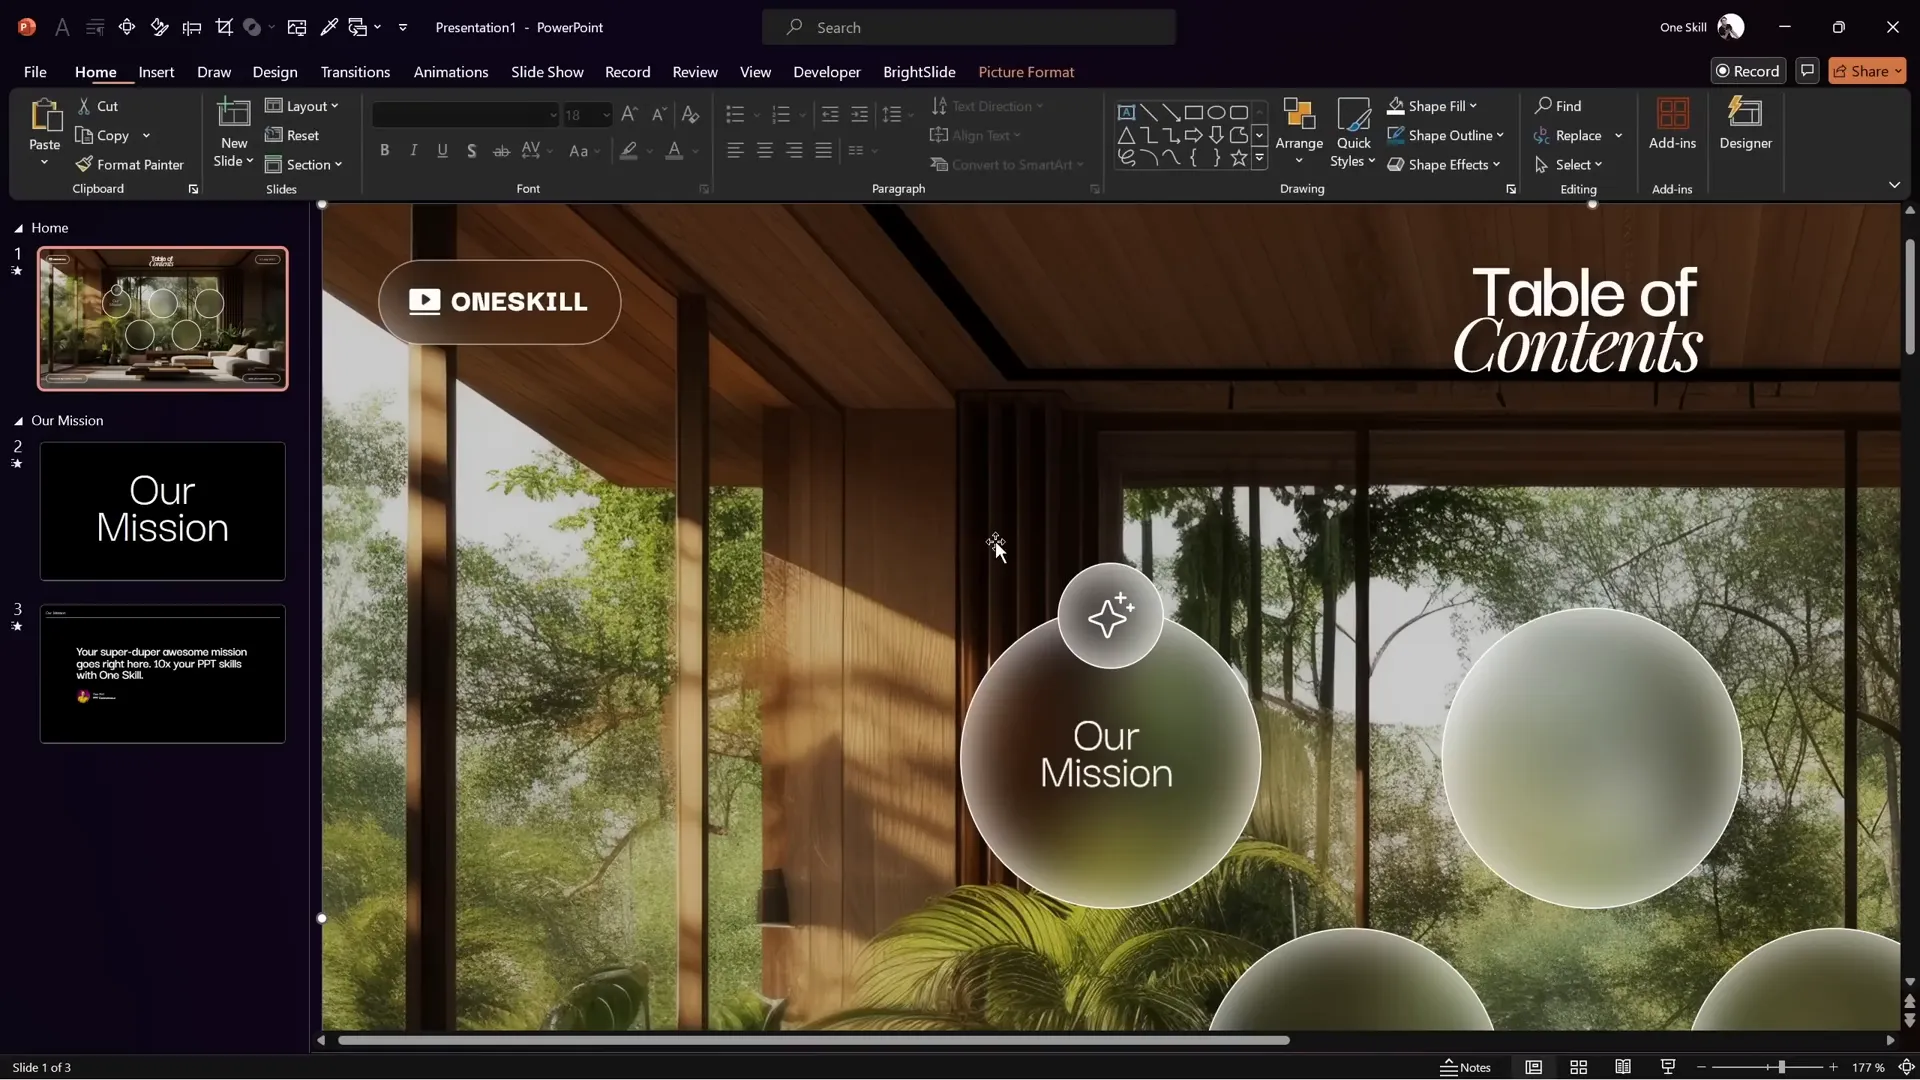1920x1080 pixels.
Task: Activate the Format Painter
Action: click(x=129, y=164)
